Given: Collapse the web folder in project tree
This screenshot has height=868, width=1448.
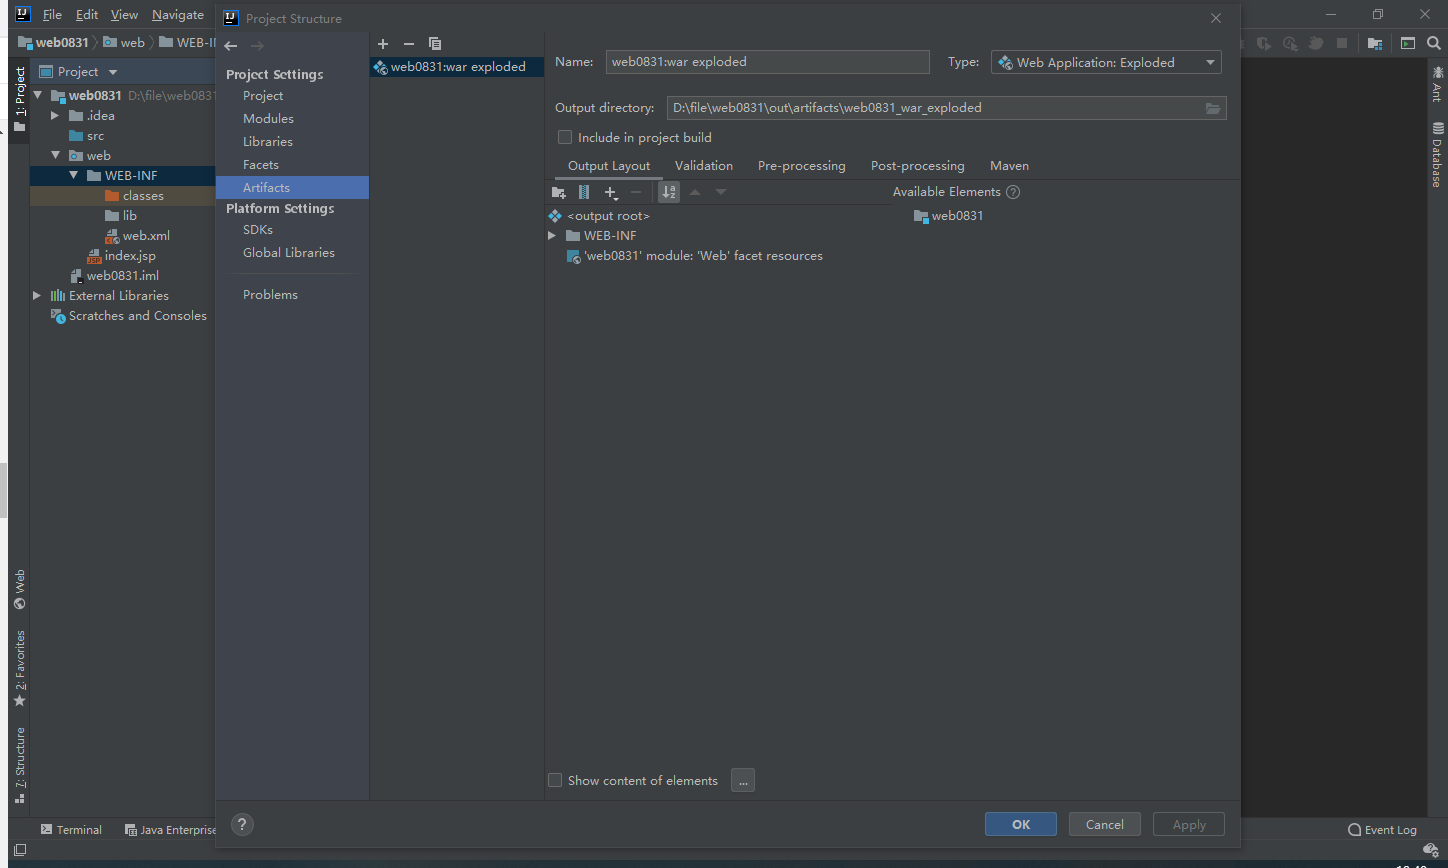Looking at the screenshot, I should [x=56, y=156].
